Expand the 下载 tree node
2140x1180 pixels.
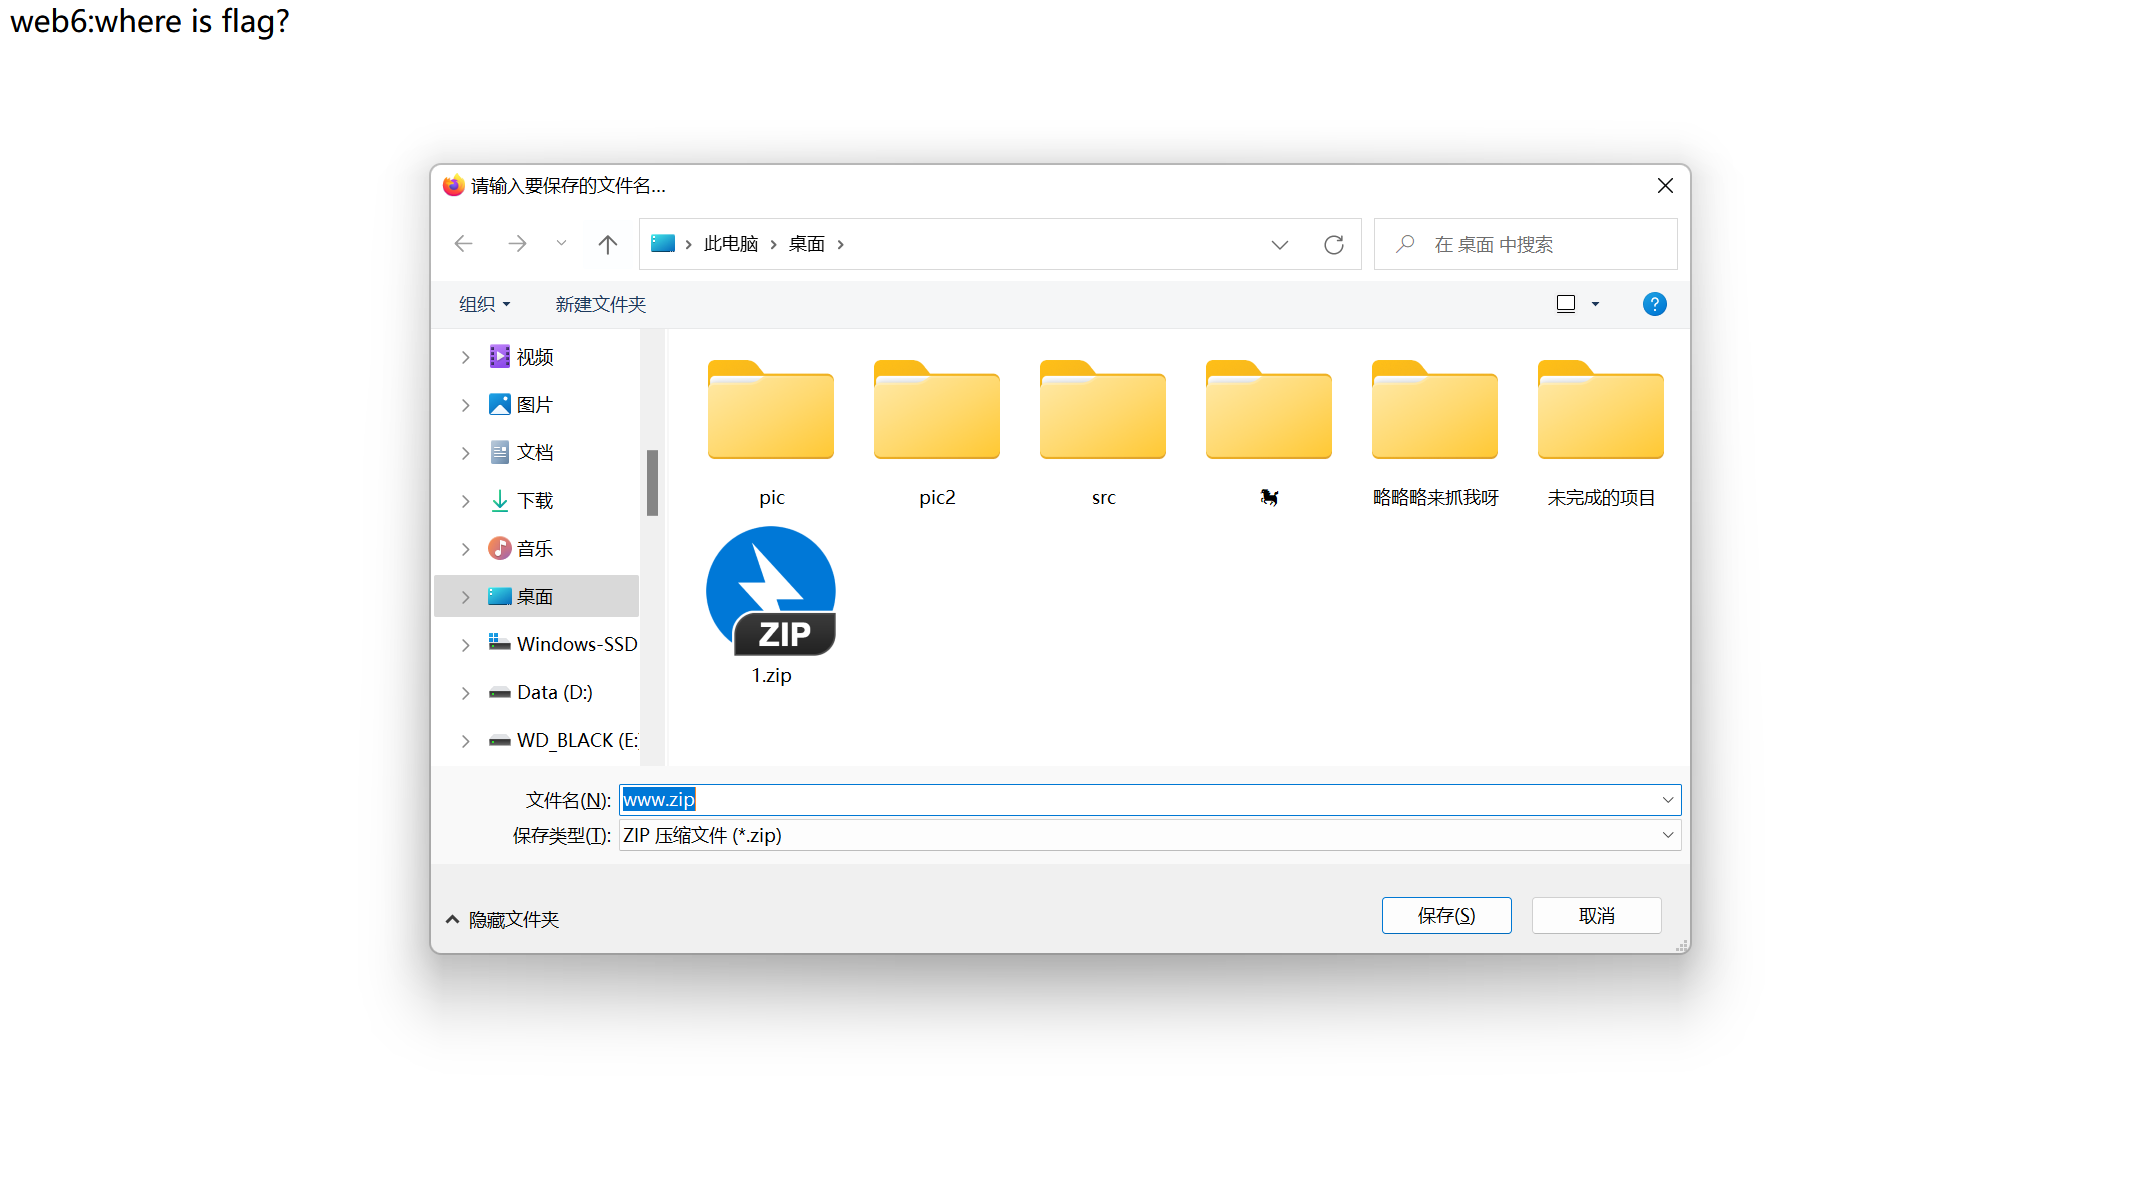click(x=465, y=501)
